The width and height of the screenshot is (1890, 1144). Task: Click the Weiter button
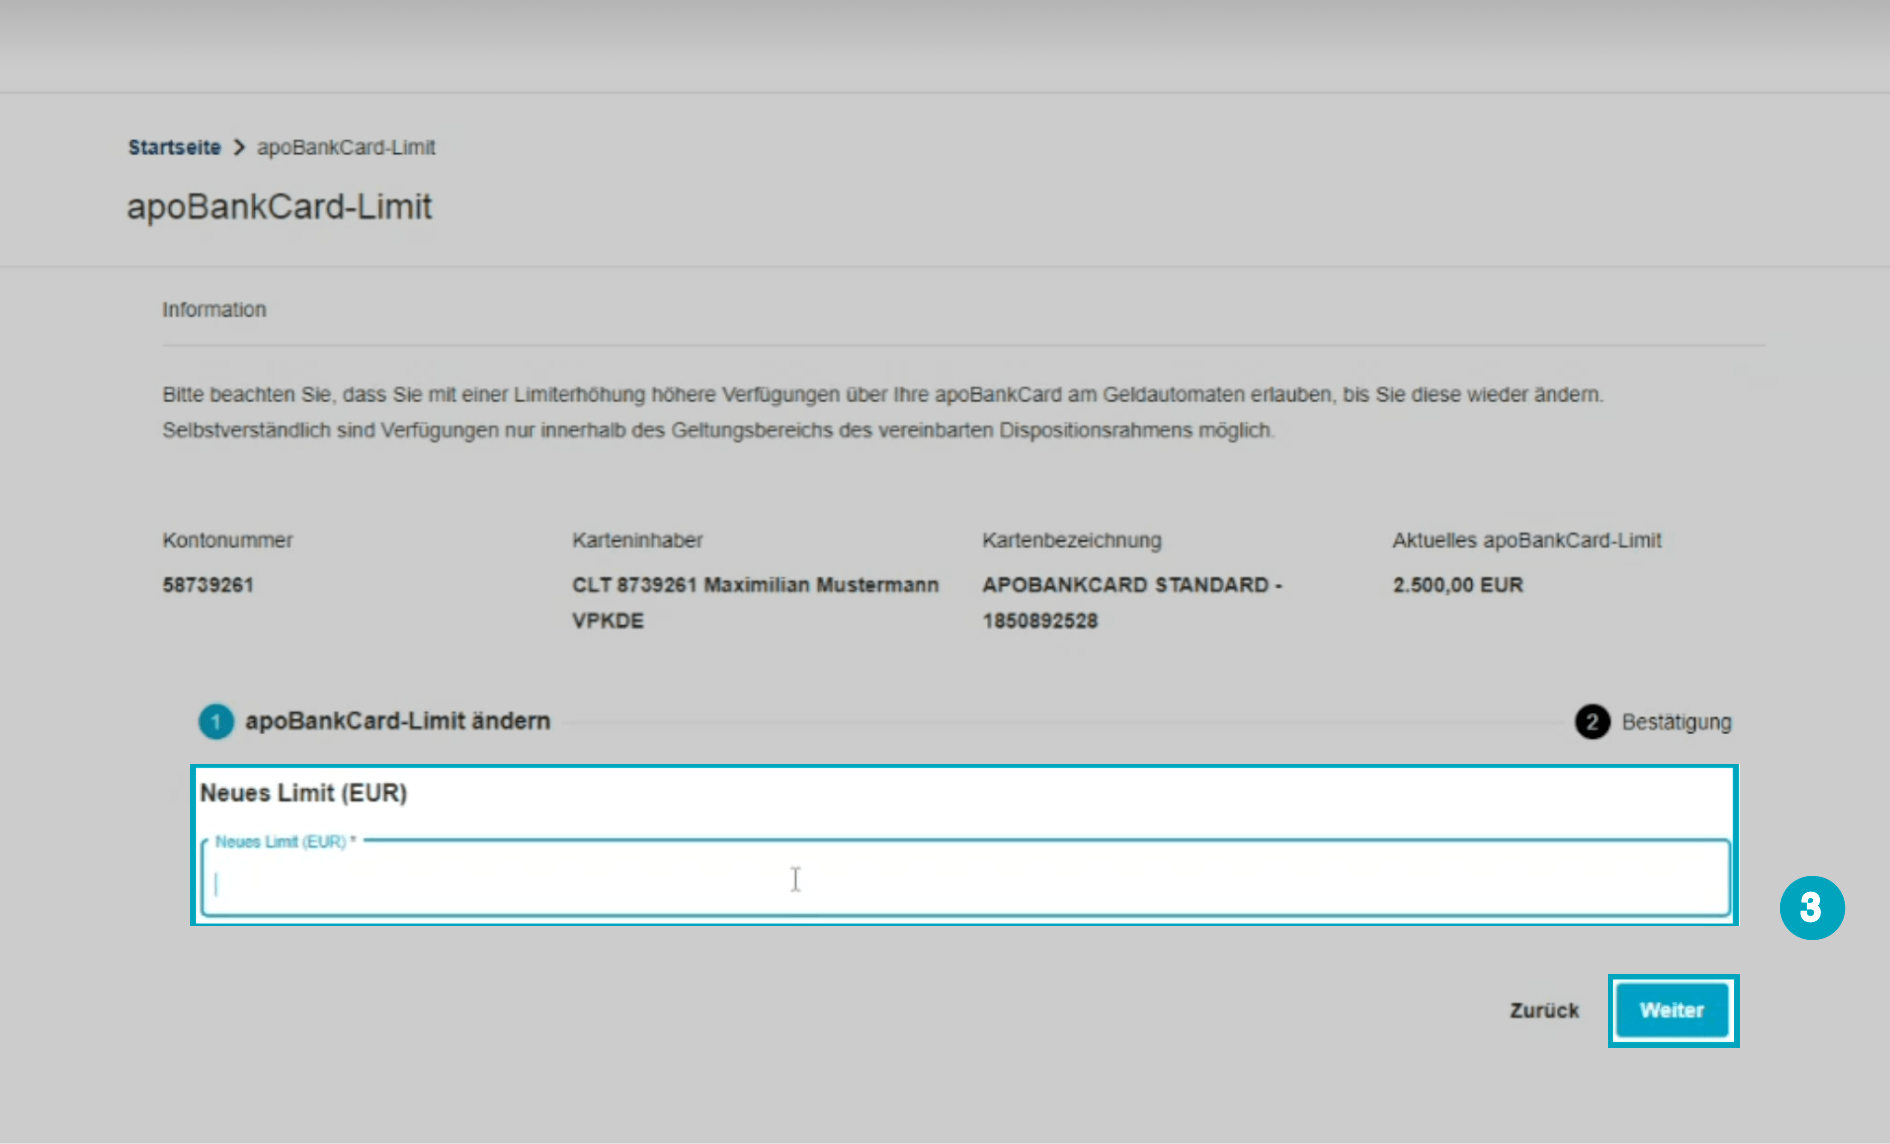1673,1010
